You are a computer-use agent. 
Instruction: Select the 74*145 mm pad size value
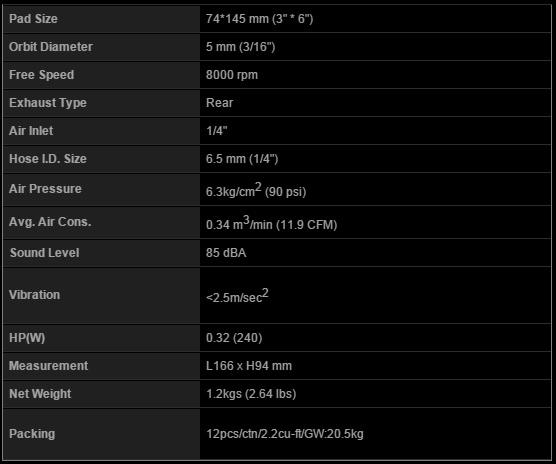259,19
